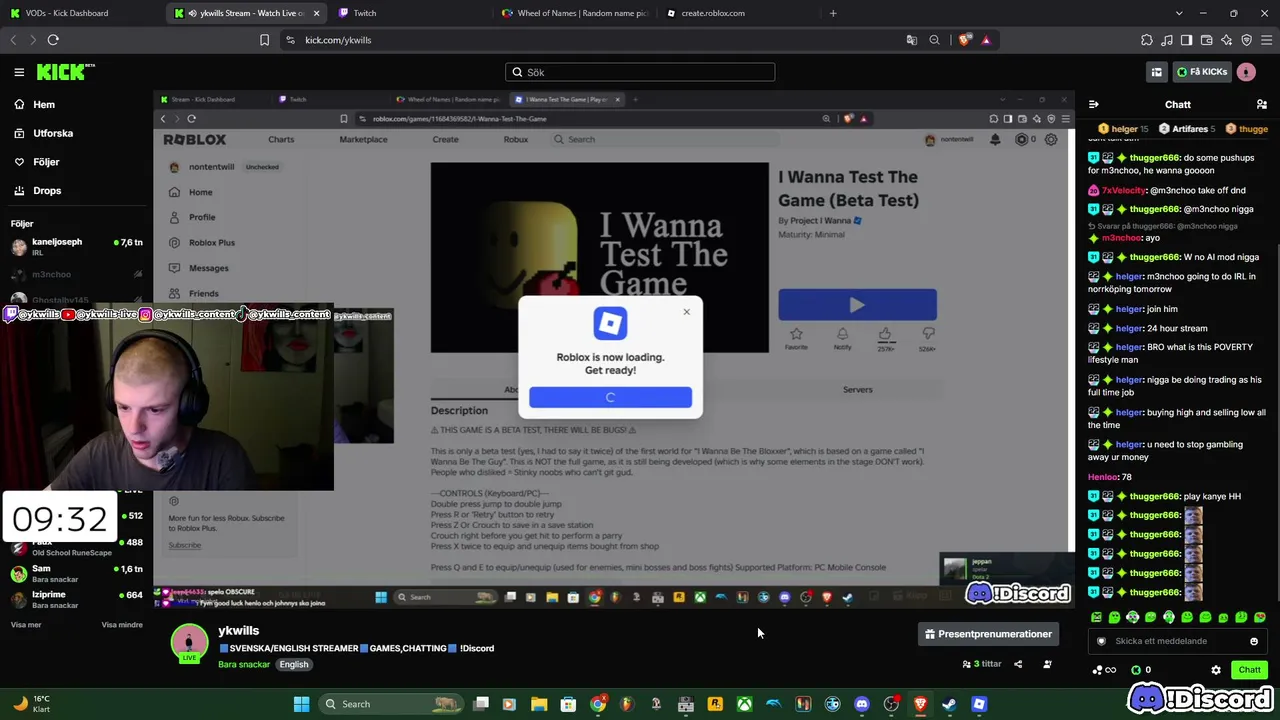The width and height of the screenshot is (1280, 720).
Task: Open Roblox from the taskbar
Action: point(979,704)
